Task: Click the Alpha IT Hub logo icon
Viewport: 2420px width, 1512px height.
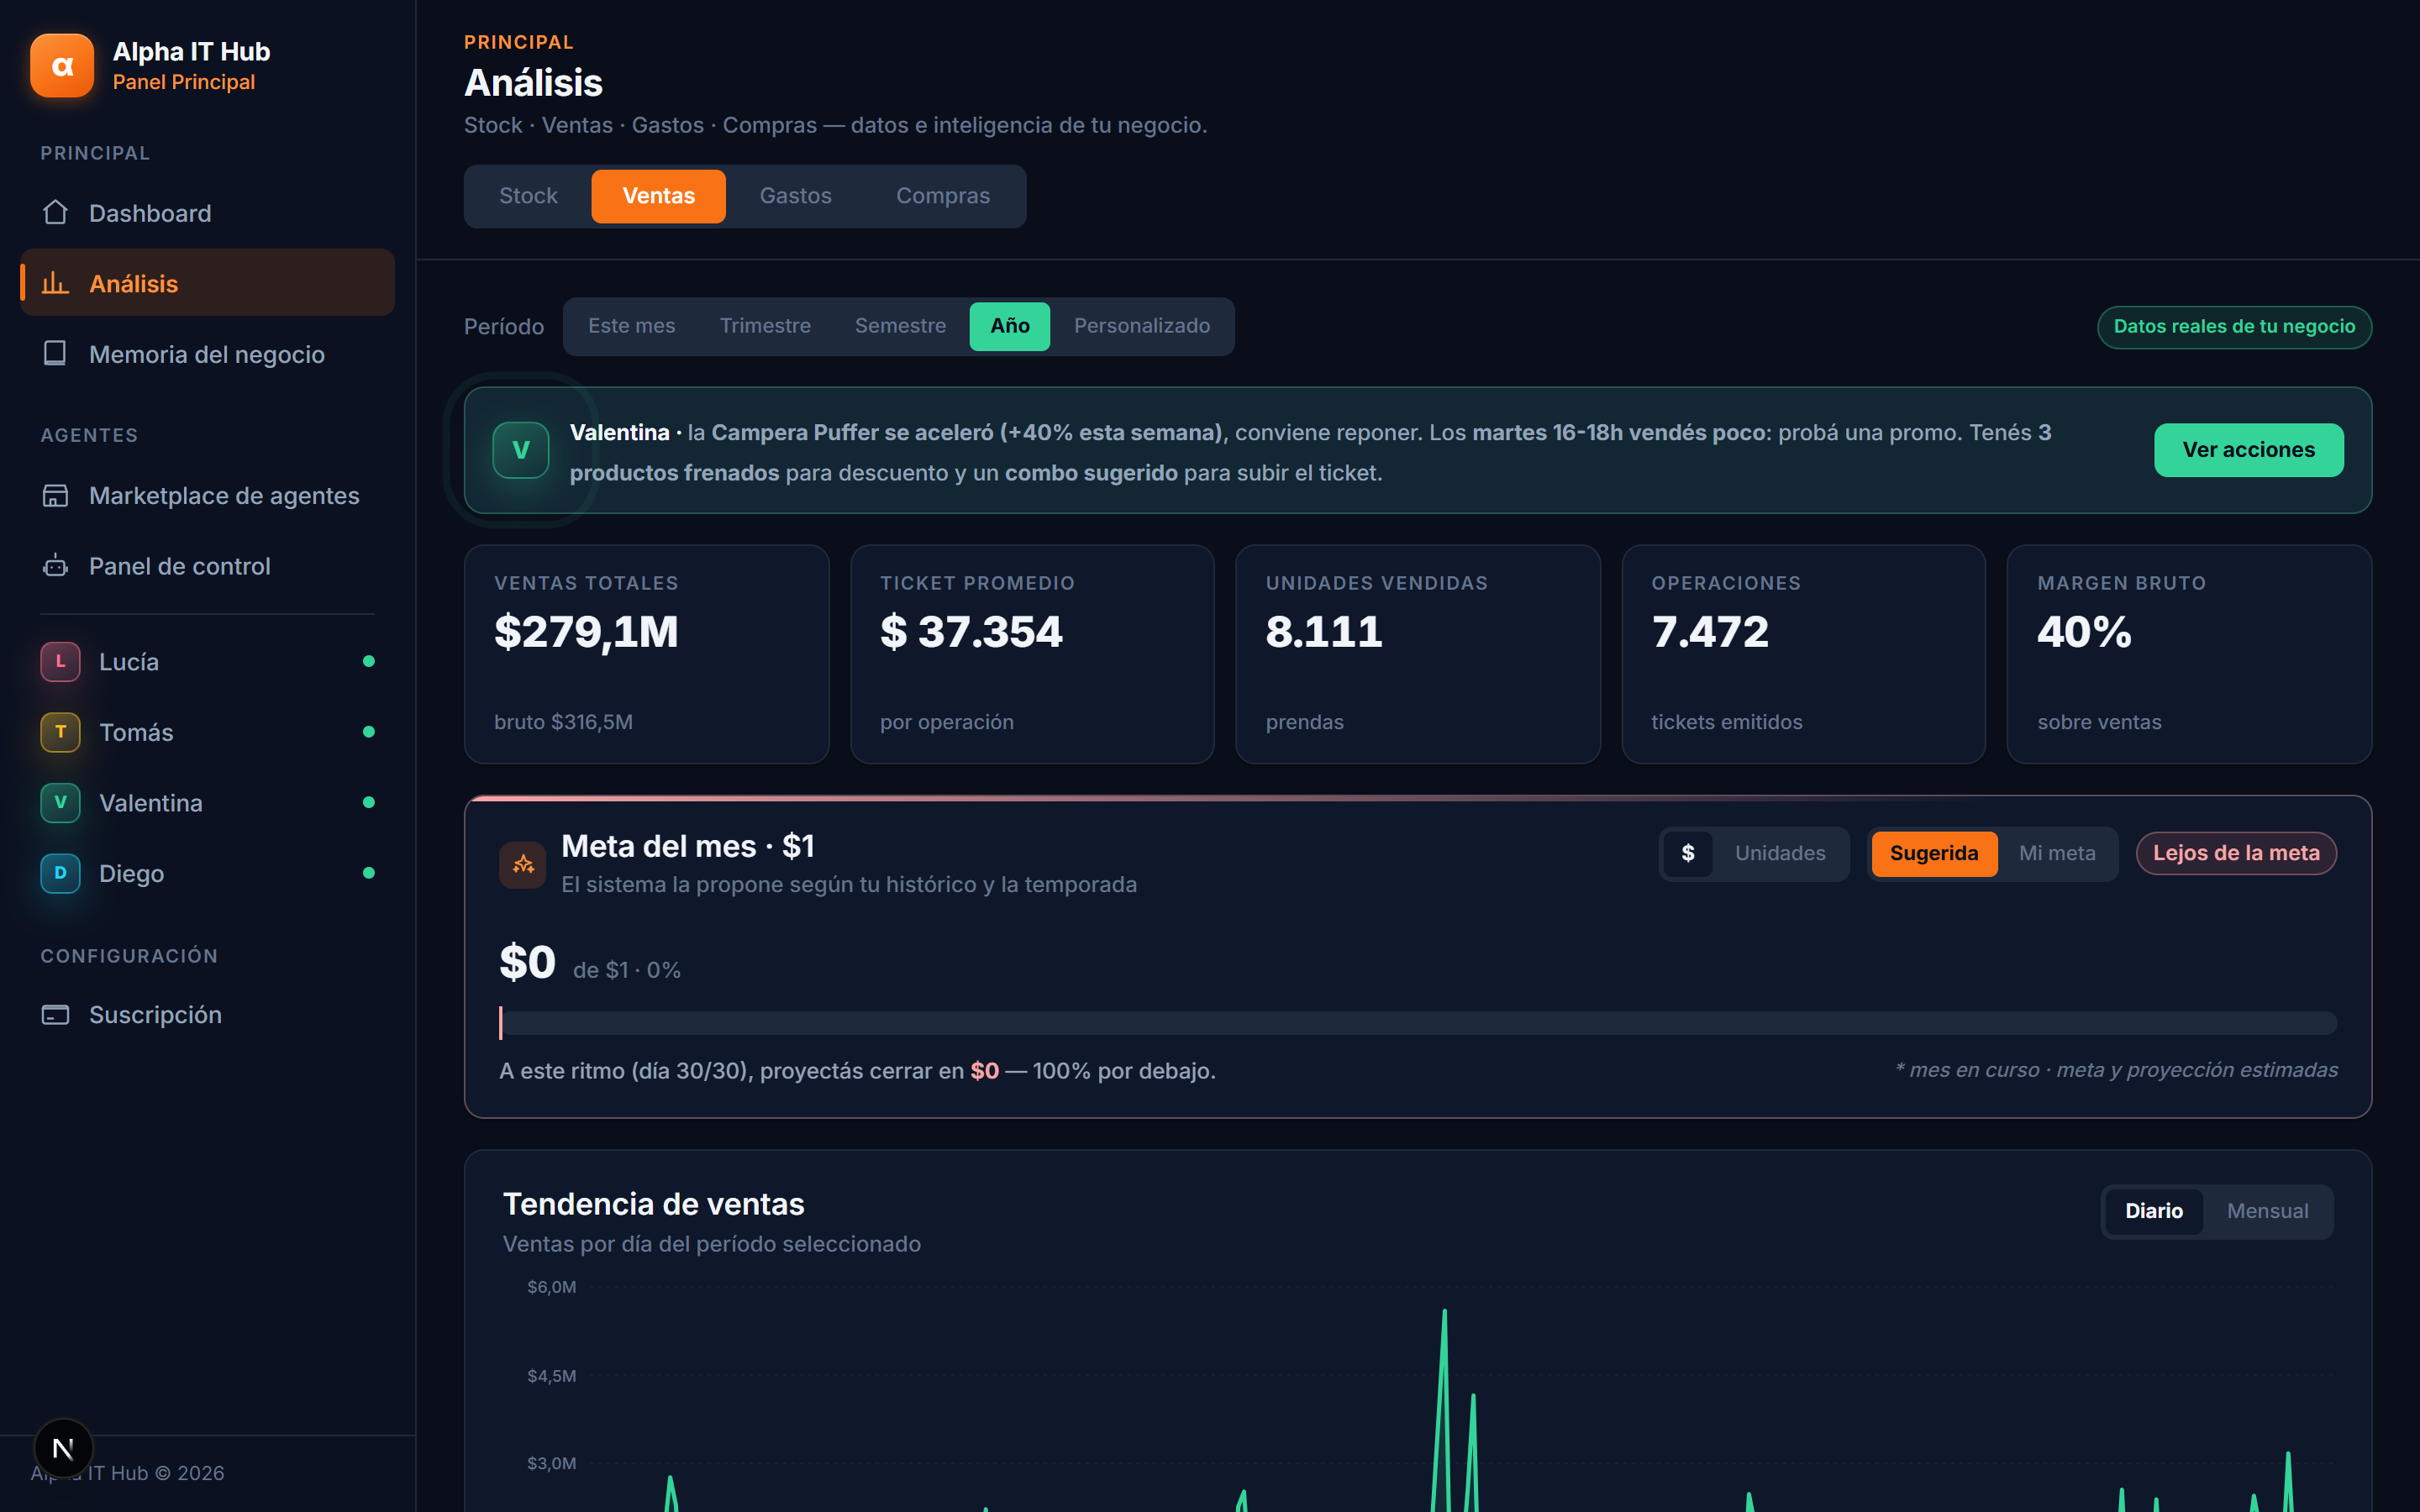Action: [x=62, y=66]
